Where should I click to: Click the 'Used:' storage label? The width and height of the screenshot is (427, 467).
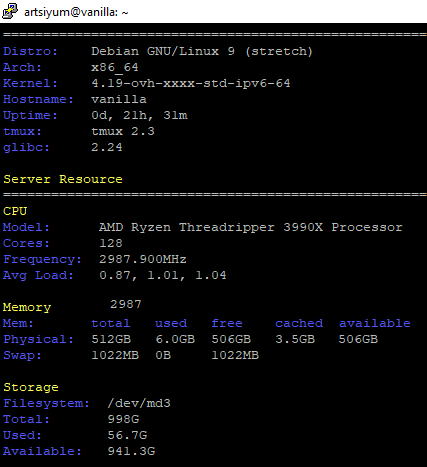pyautogui.click(x=22, y=435)
